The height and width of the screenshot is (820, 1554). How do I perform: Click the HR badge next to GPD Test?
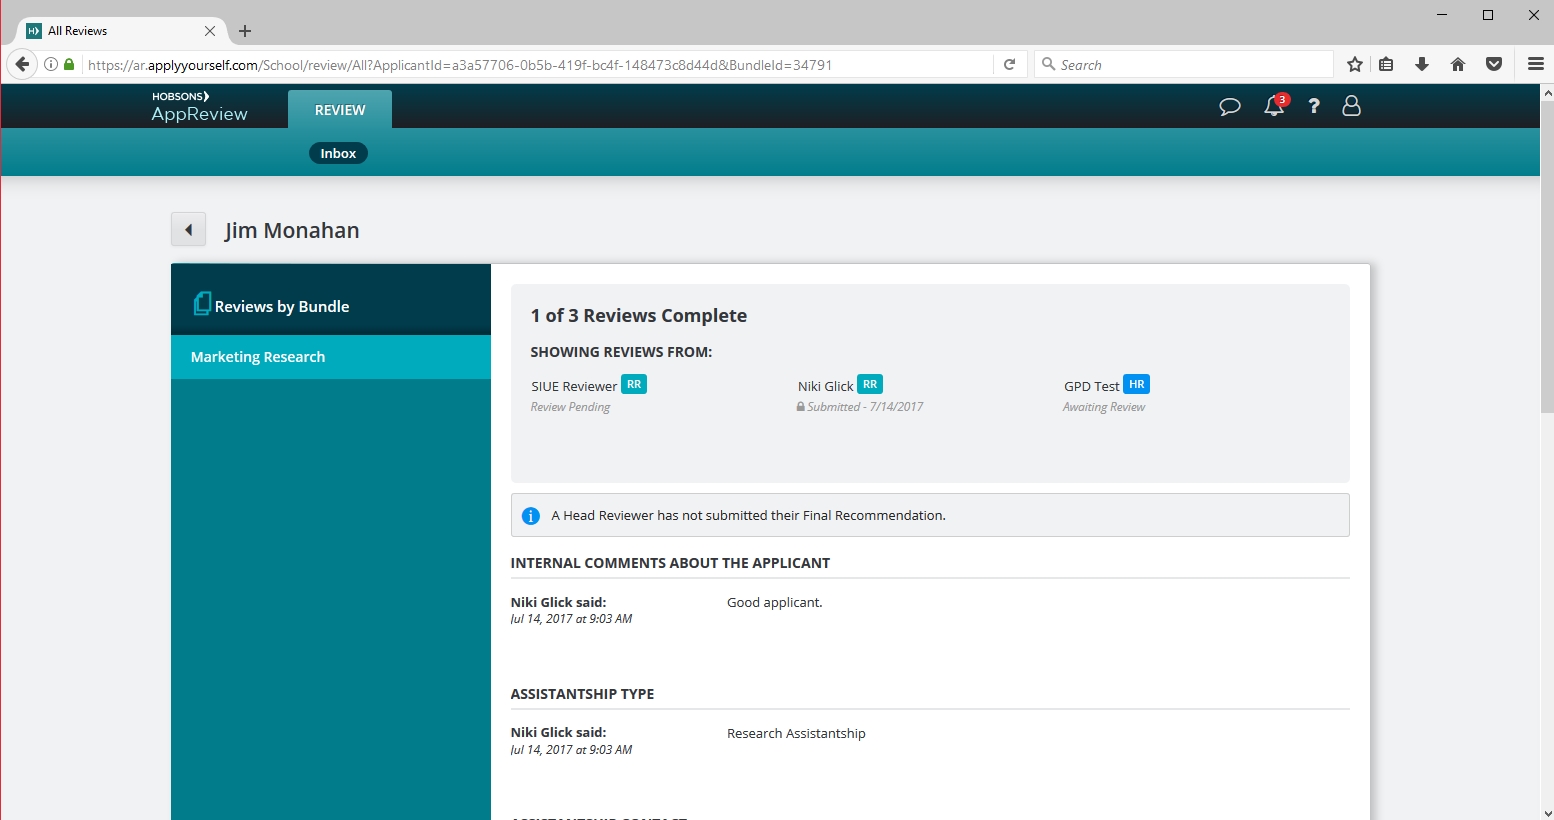click(1136, 385)
